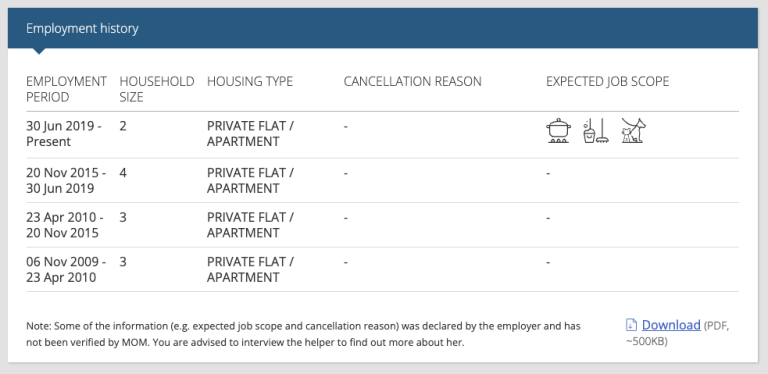Click the note about unverified MOM information
This screenshot has height=374, width=768.
point(303,334)
